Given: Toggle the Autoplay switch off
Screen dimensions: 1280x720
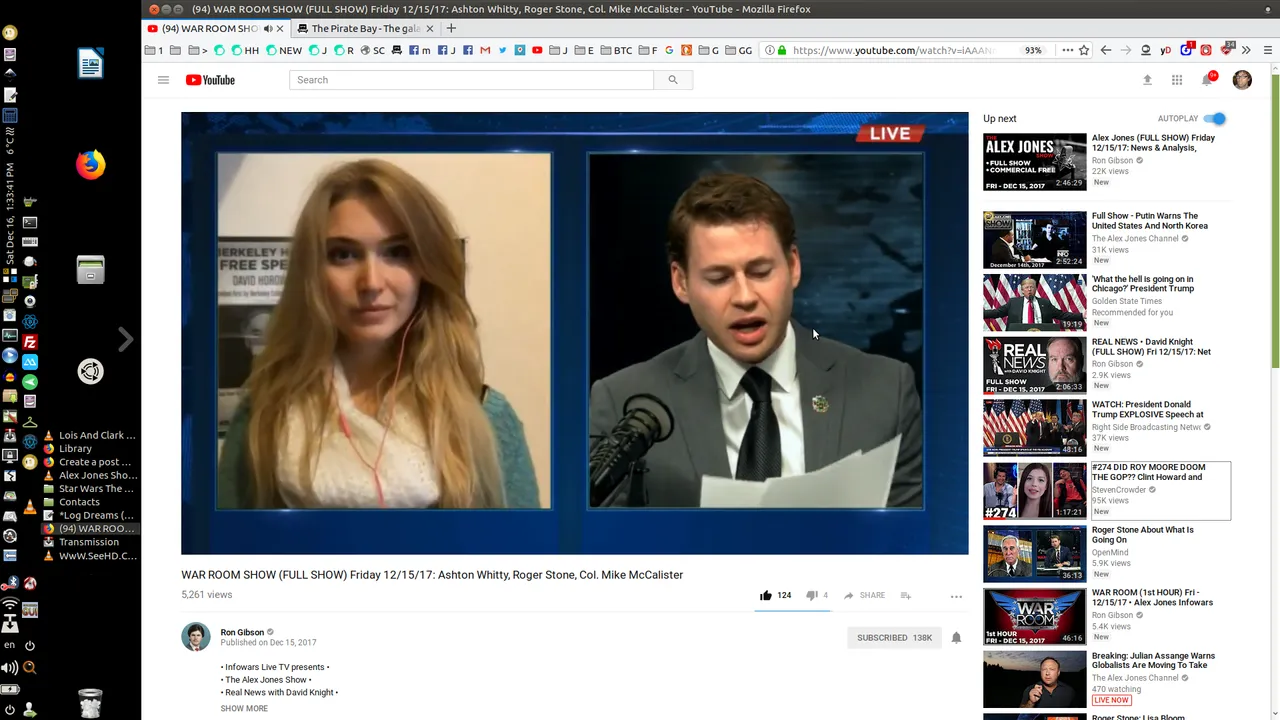Looking at the screenshot, I should point(1214,119).
